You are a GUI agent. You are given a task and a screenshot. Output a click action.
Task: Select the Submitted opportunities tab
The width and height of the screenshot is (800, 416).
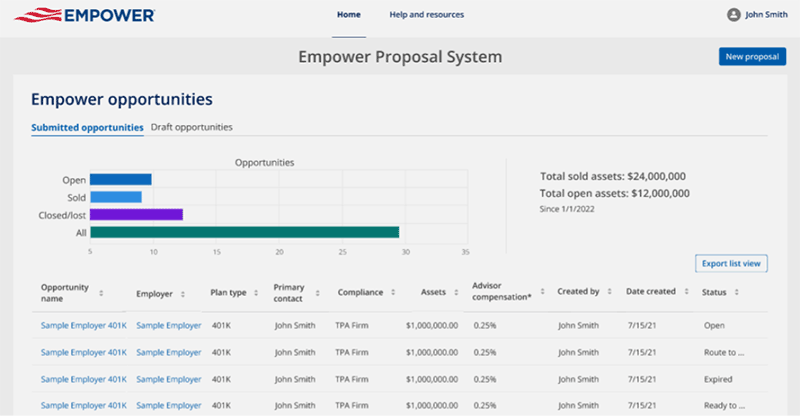click(87, 127)
